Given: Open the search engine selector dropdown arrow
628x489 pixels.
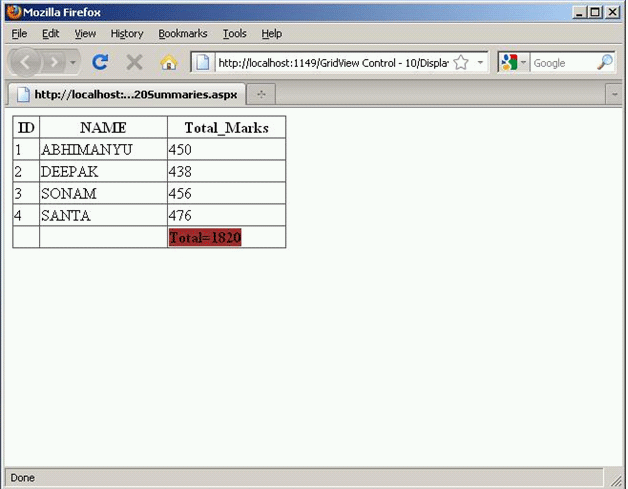Looking at the screenshot, I should [x=523, y=62].
